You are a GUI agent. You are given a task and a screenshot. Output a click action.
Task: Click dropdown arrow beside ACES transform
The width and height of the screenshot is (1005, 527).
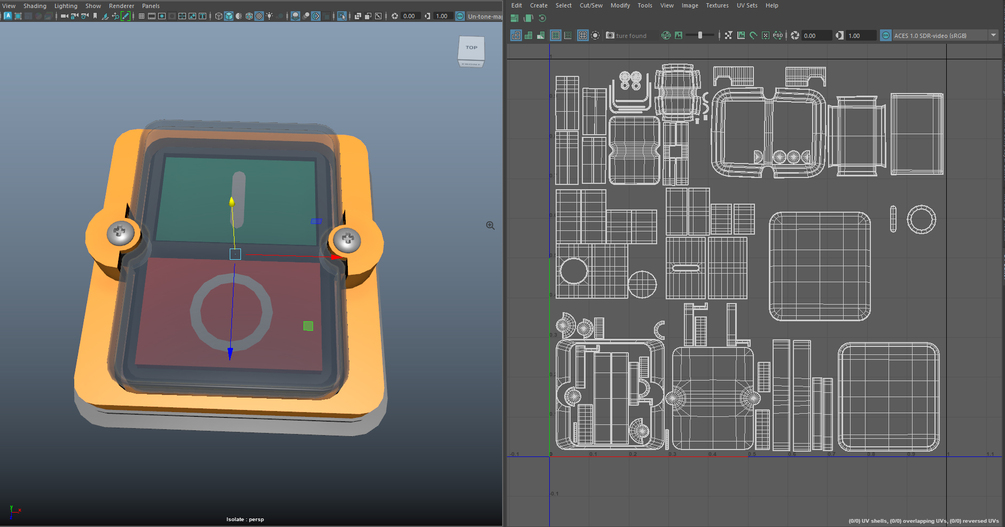tap(993, 35)
